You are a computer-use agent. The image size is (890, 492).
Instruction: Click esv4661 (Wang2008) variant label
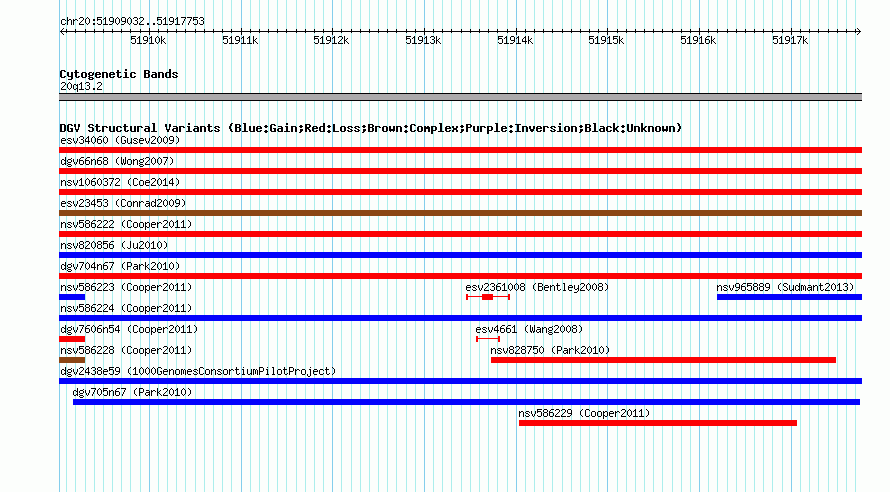[x=529, y=329]
